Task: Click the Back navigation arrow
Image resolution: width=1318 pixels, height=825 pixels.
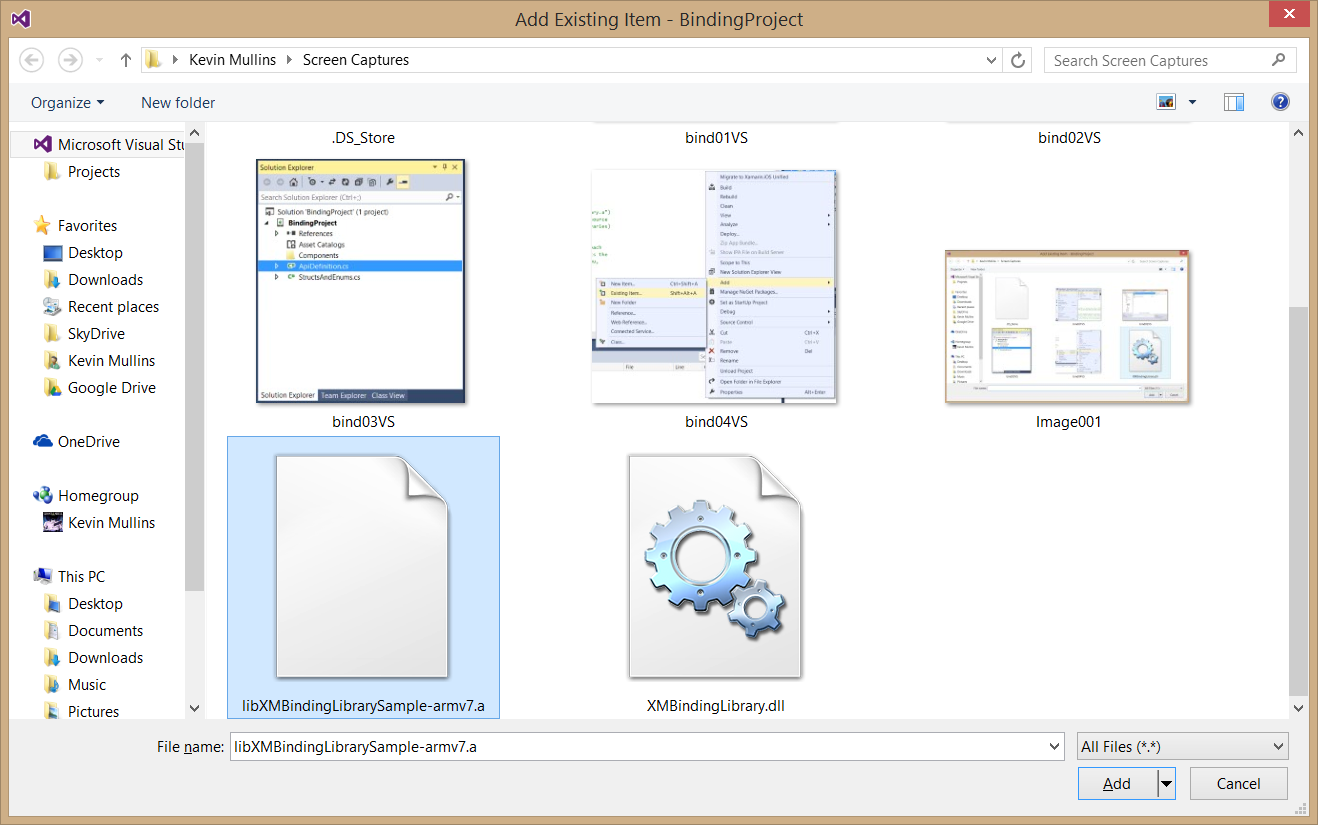Action: [31, 60]
